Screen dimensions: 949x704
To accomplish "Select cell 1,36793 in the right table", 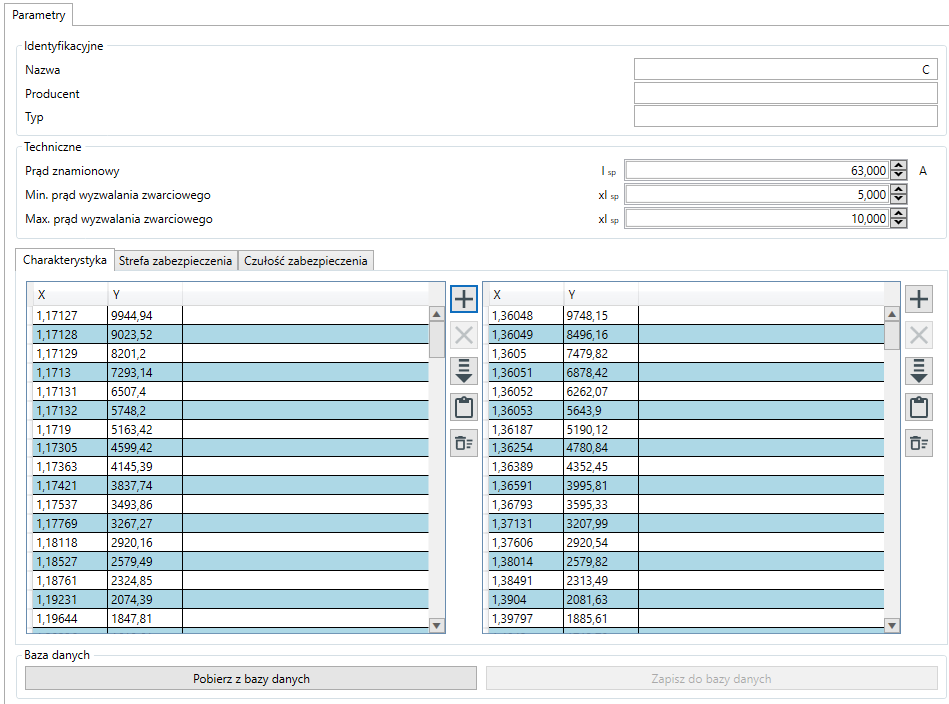I will 526,505.
